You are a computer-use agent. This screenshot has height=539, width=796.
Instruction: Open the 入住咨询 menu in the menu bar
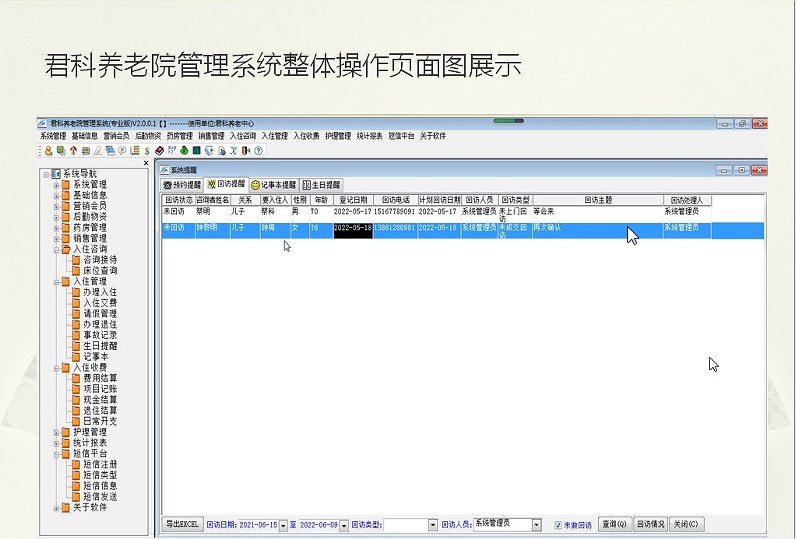[x=243, y=136]
